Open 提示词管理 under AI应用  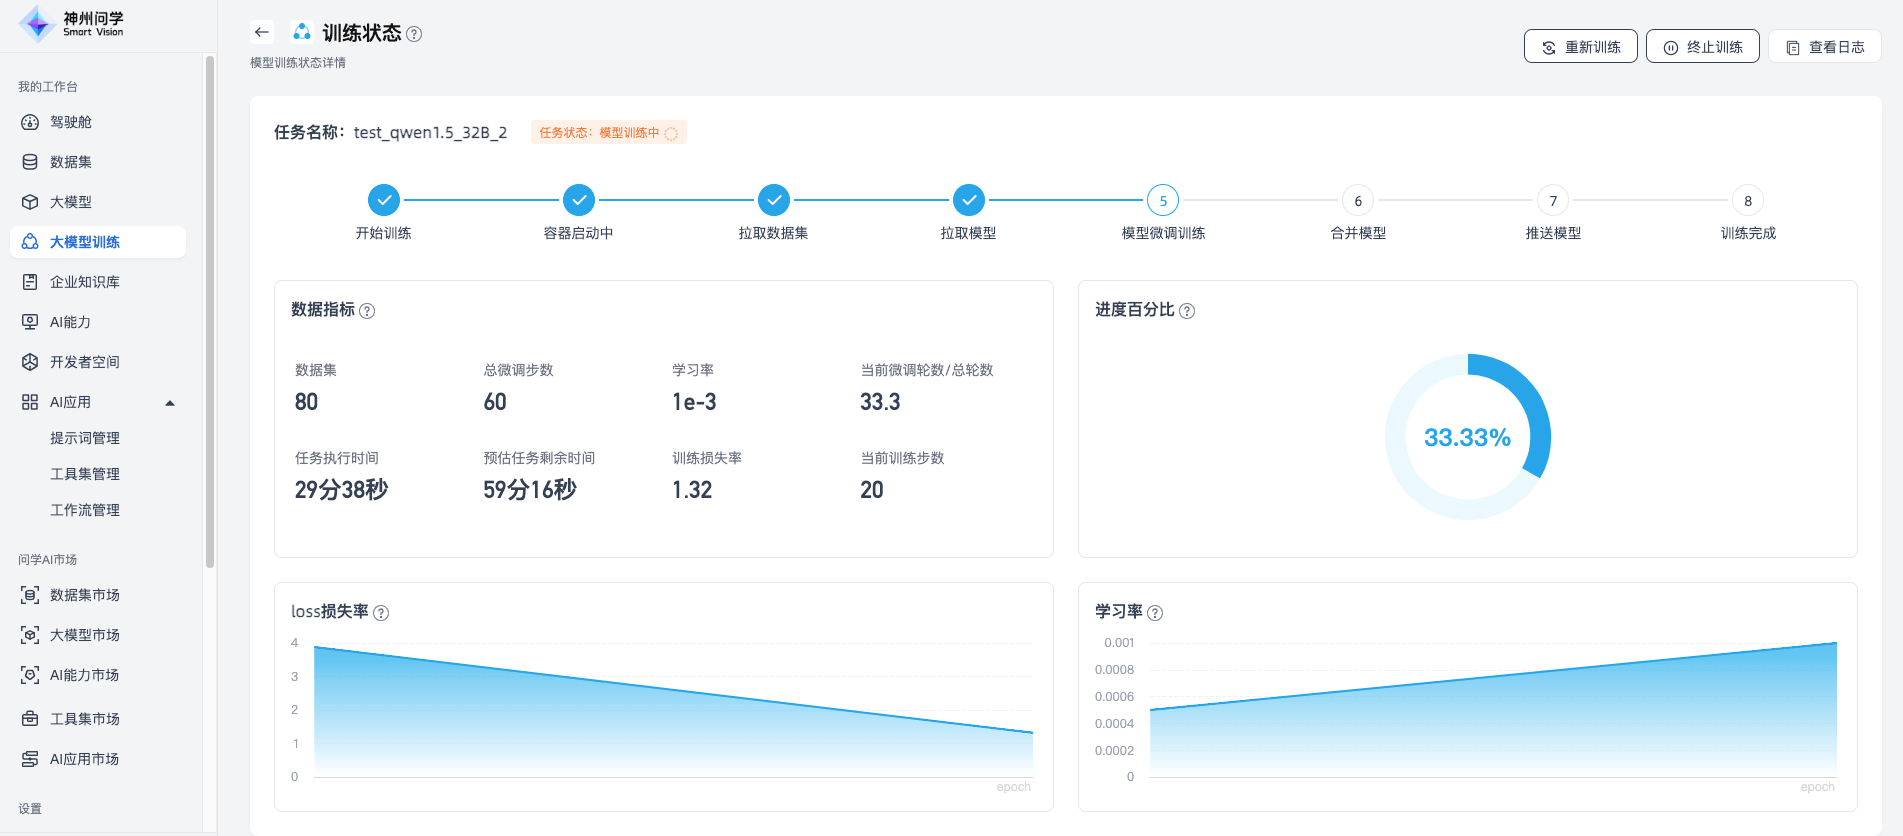coord(85,438)
